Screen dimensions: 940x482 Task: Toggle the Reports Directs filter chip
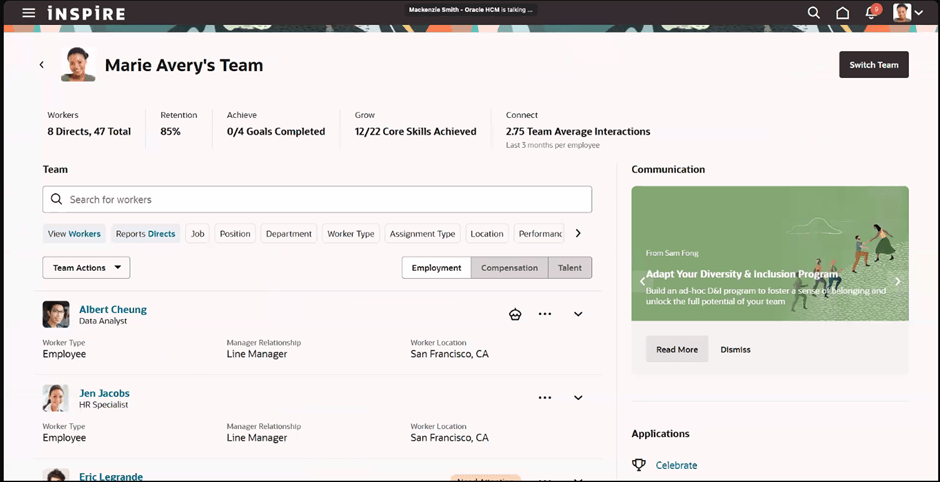point(145,234)
